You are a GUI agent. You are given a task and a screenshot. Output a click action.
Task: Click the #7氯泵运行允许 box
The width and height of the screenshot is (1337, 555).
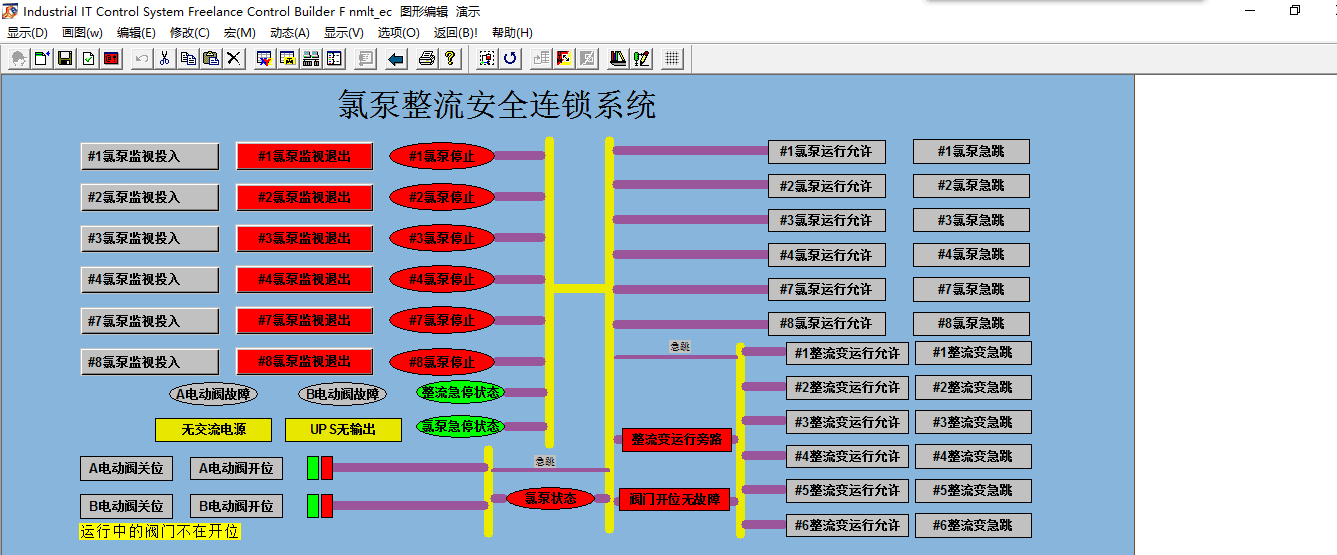[826, 289]
